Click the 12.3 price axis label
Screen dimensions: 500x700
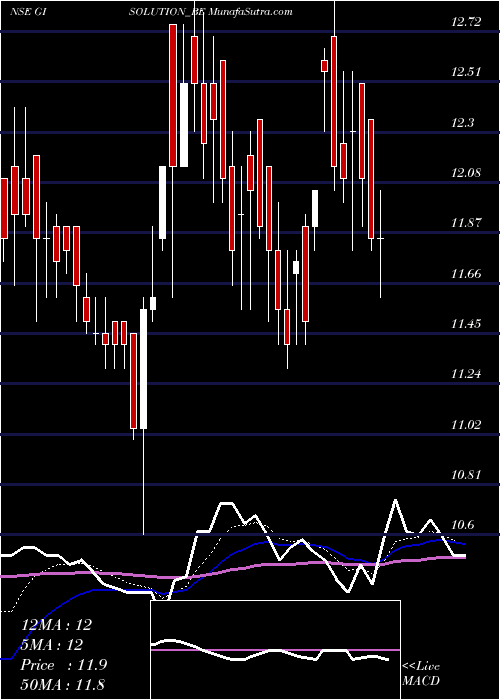pyautogui.click(x=462, y=122)
